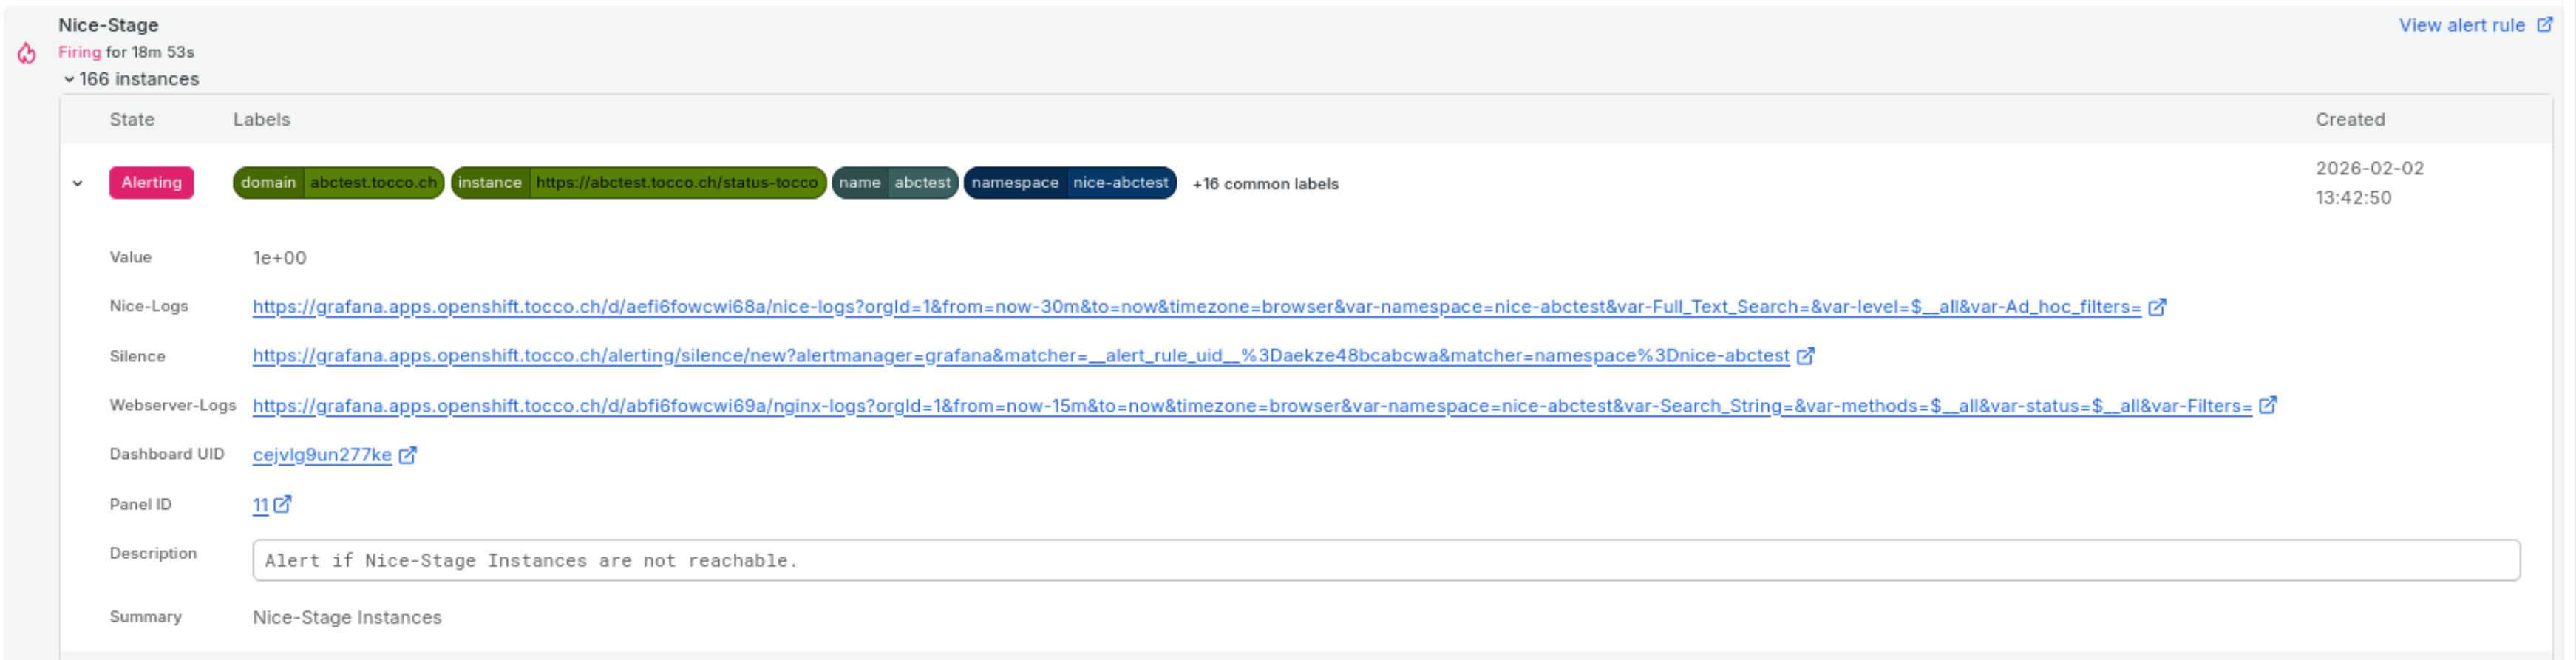Click the domain abctest.tocco.ch label tag

pyautogui.click(x=338, y=183)
